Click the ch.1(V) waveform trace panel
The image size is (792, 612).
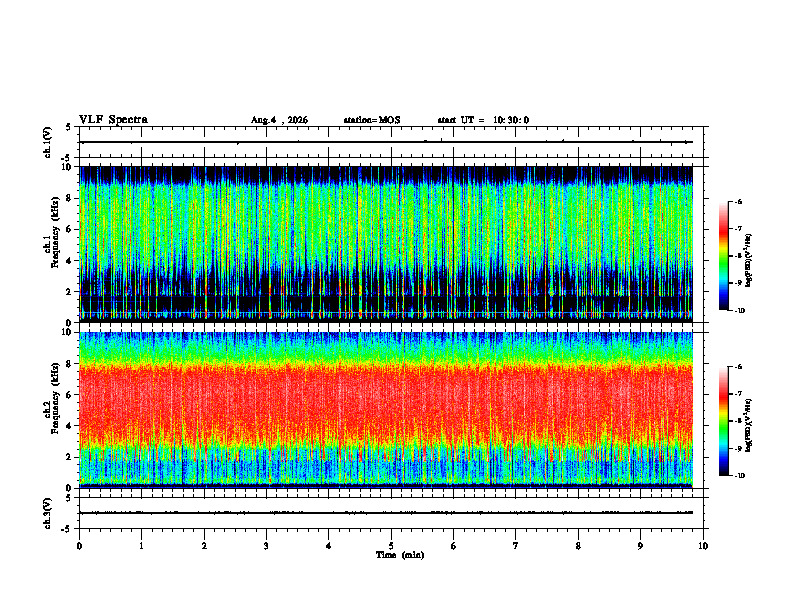pyautogui.click(x=391, y=142)
